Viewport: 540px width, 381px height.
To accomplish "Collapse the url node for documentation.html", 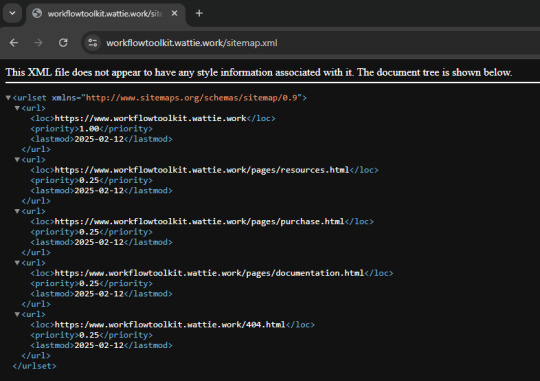I will point(17,263).
